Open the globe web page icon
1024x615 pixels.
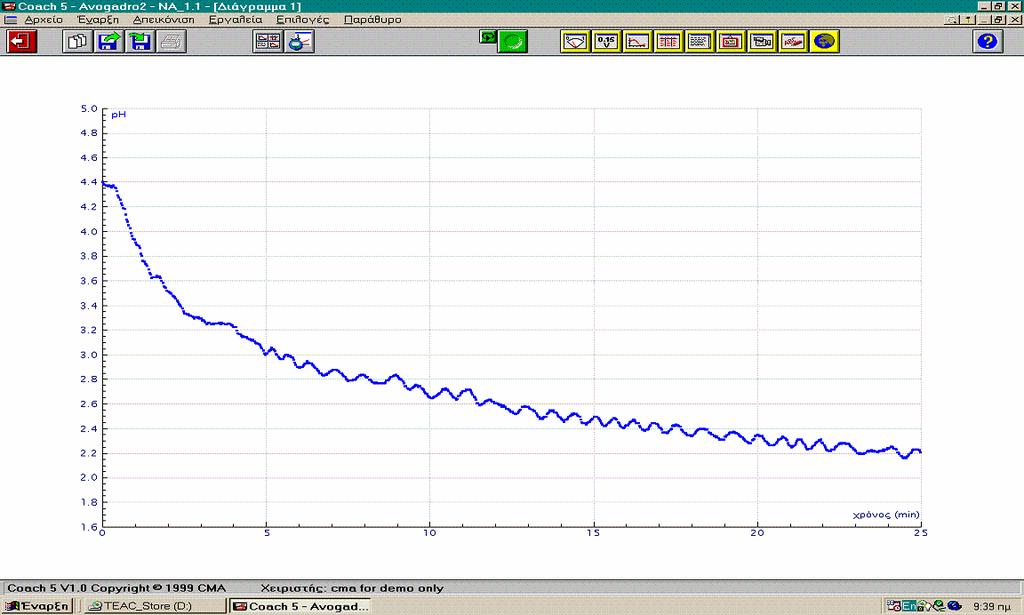pos(824,42)
